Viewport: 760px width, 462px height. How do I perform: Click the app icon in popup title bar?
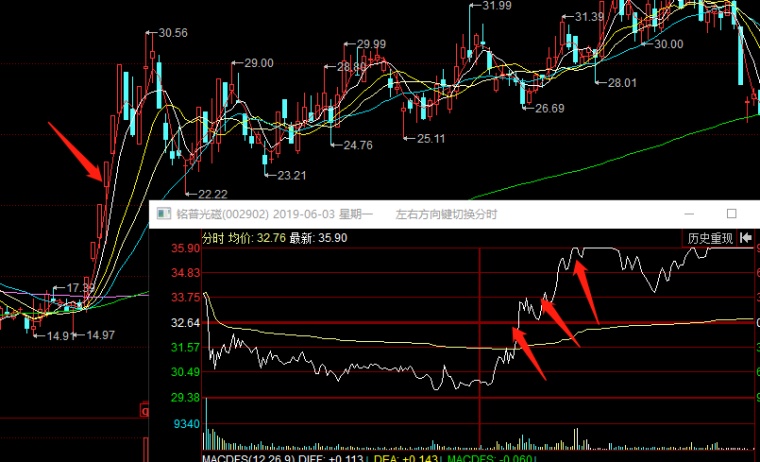pos(164,214)
